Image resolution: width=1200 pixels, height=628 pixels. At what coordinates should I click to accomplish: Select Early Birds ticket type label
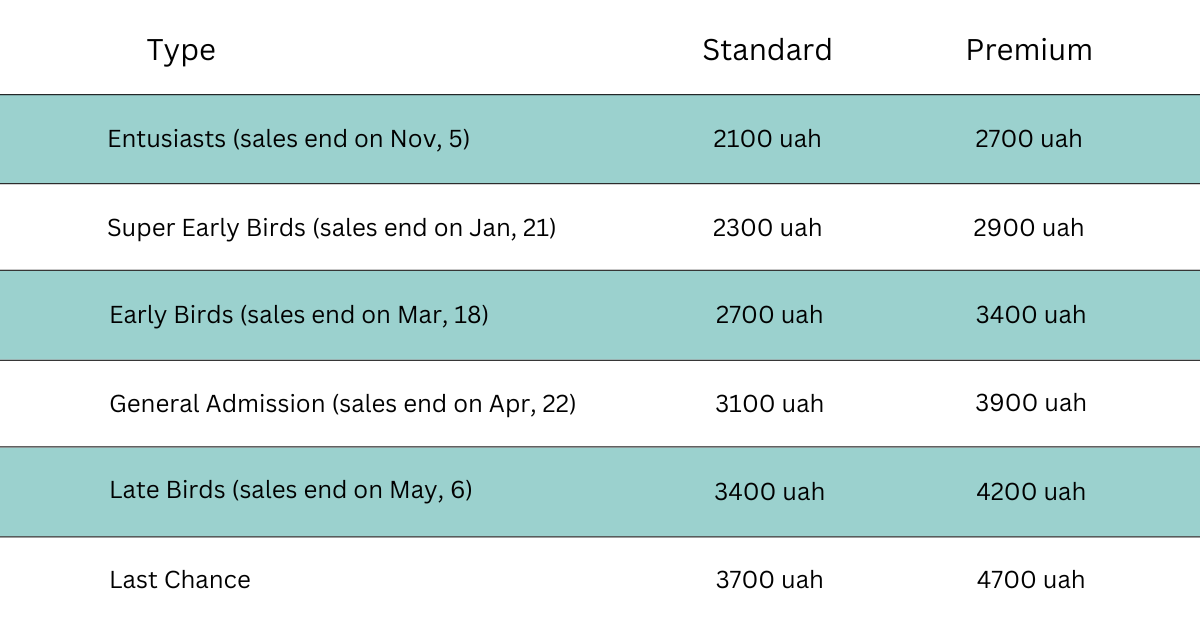[298, 315]
